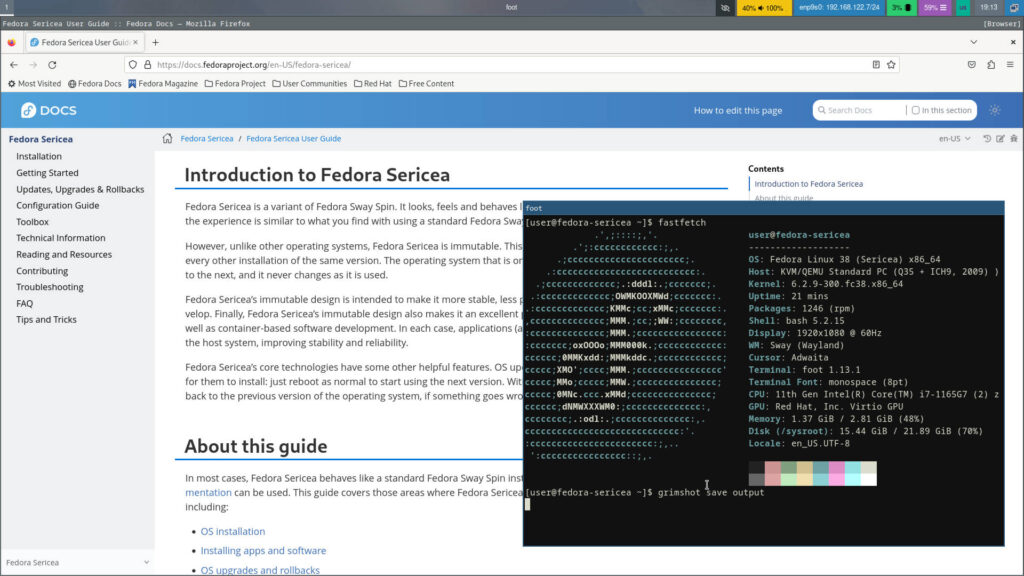The image size is (1024, 576).
Task: Bookmark this page with the star icon
Action: (891, 62)
